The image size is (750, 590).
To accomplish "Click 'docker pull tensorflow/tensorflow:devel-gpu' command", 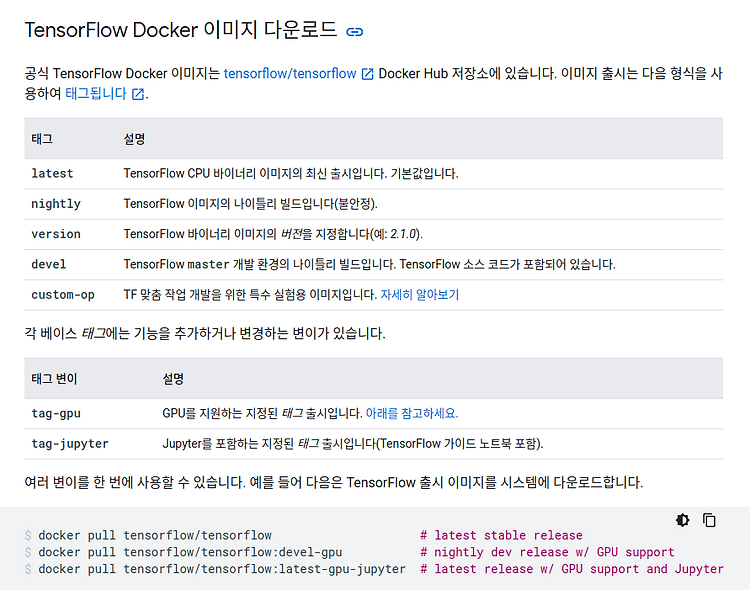I will (190, 552).
